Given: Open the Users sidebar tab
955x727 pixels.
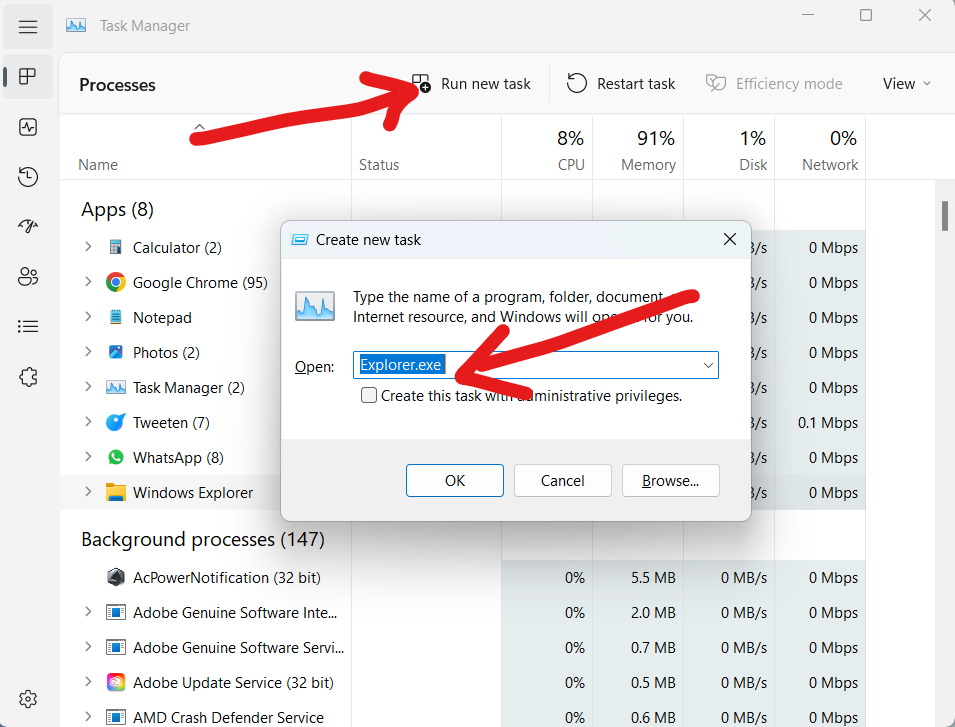Looking at the screenshot, I should (28, 276).
